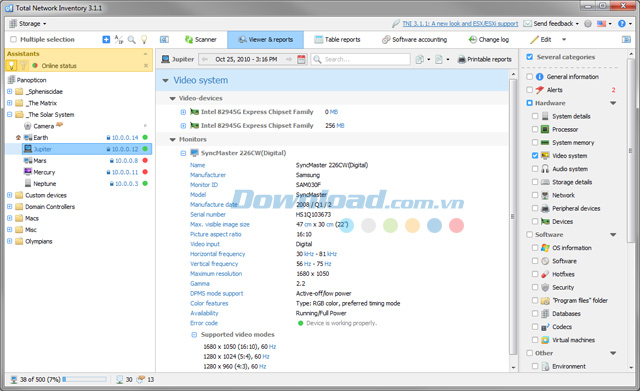This screenshot has height=391, width=640.
Task: Click the settings gear icon
Action: pyautogui.click(x=588, y=24)
